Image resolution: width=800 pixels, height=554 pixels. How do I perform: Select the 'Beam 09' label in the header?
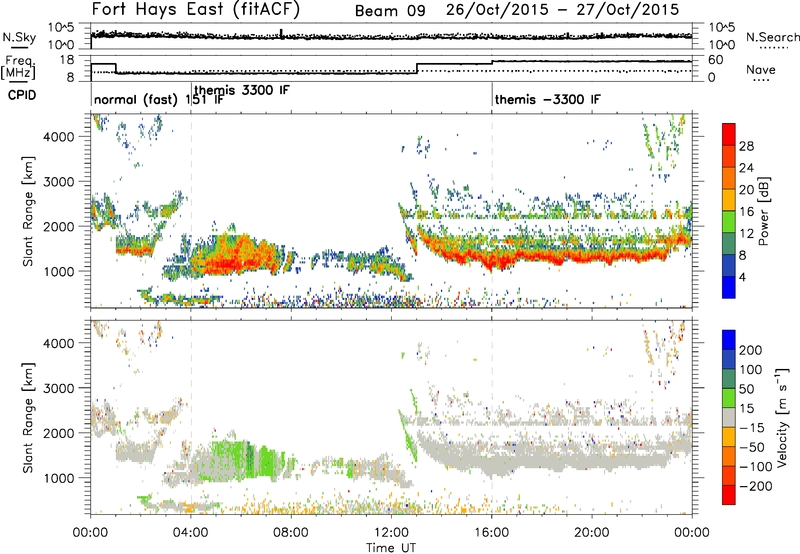pos(390,11)
